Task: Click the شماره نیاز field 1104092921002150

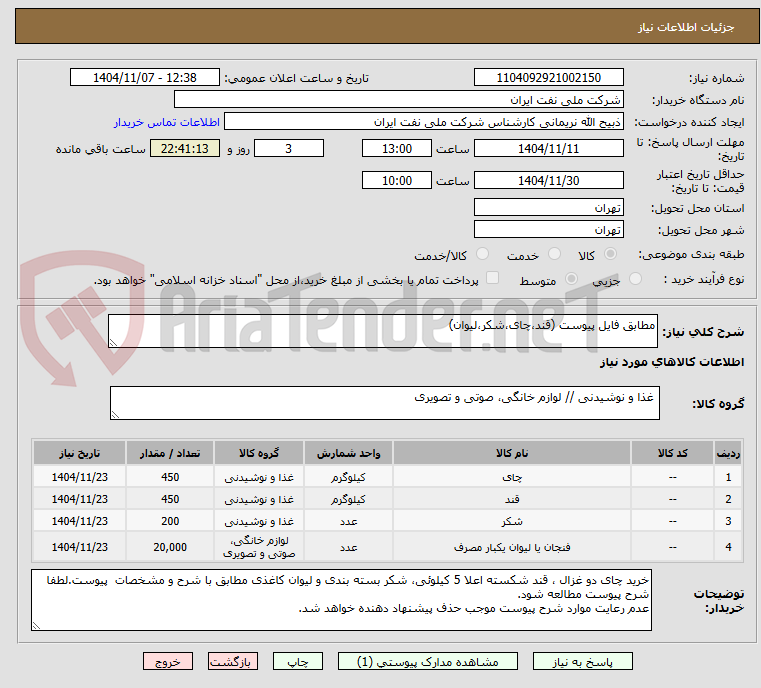Action: (x=548, y=78)
